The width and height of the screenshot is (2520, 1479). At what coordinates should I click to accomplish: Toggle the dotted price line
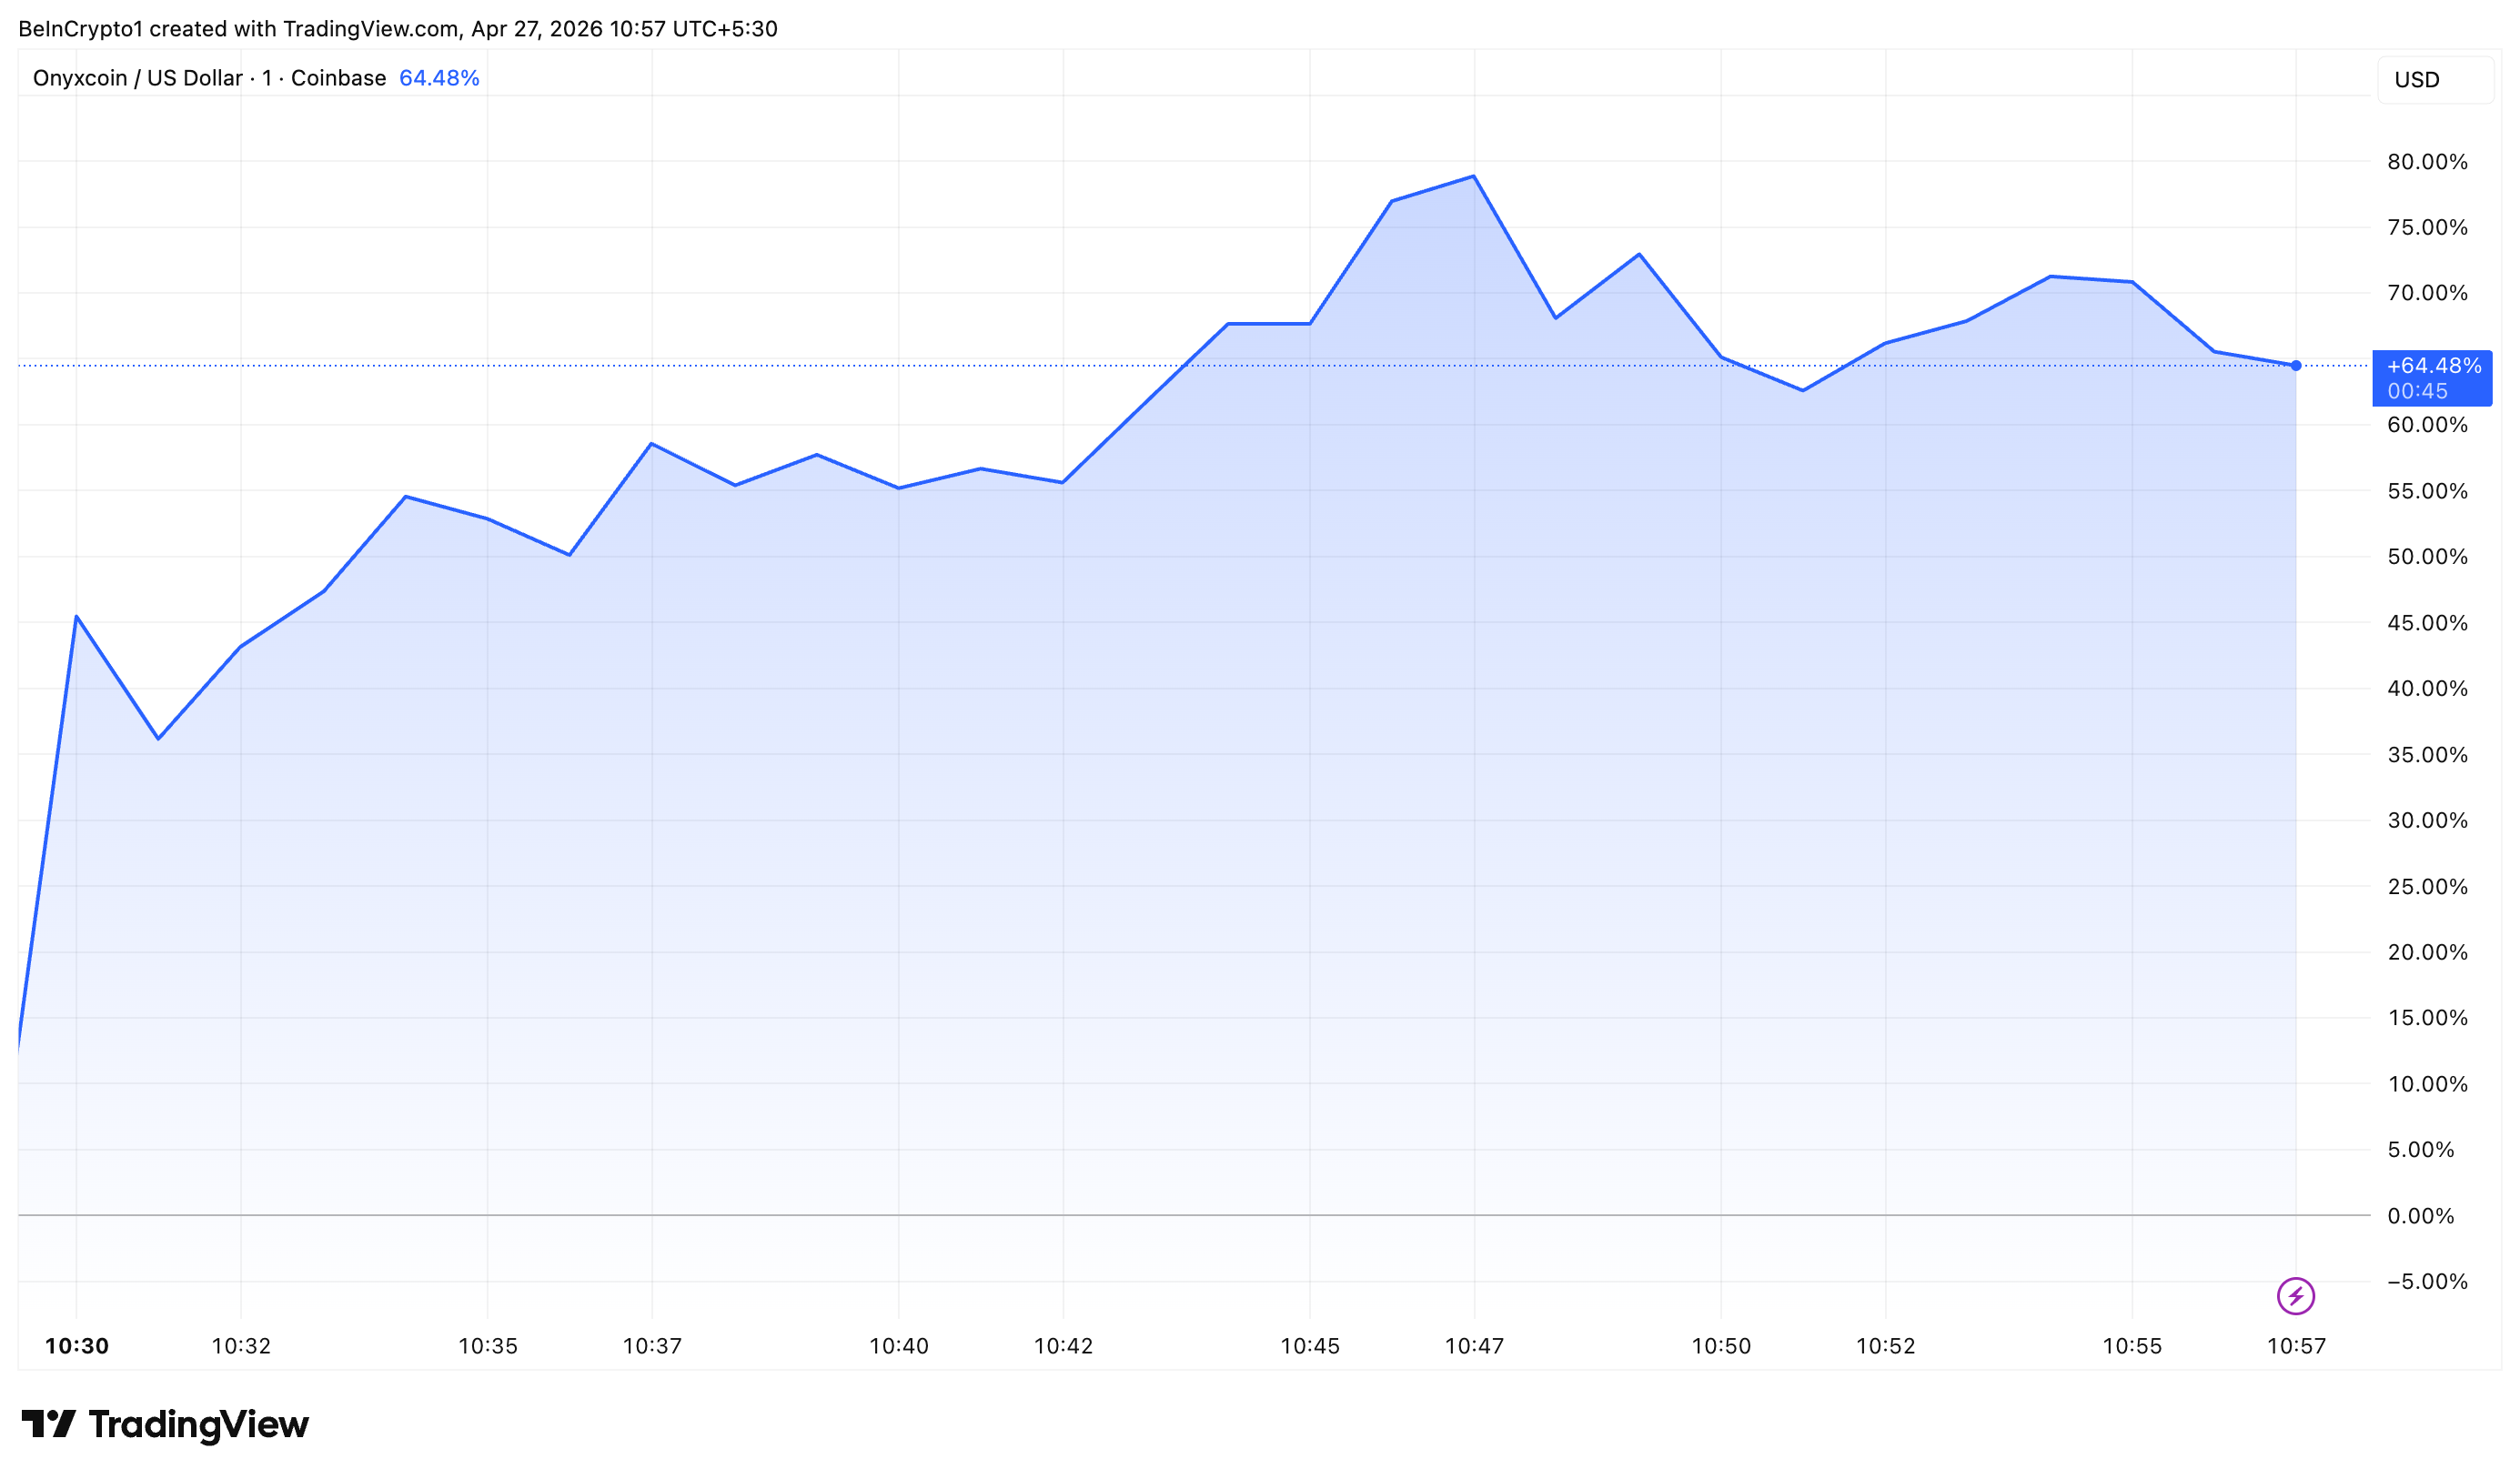click(1200, 366)
